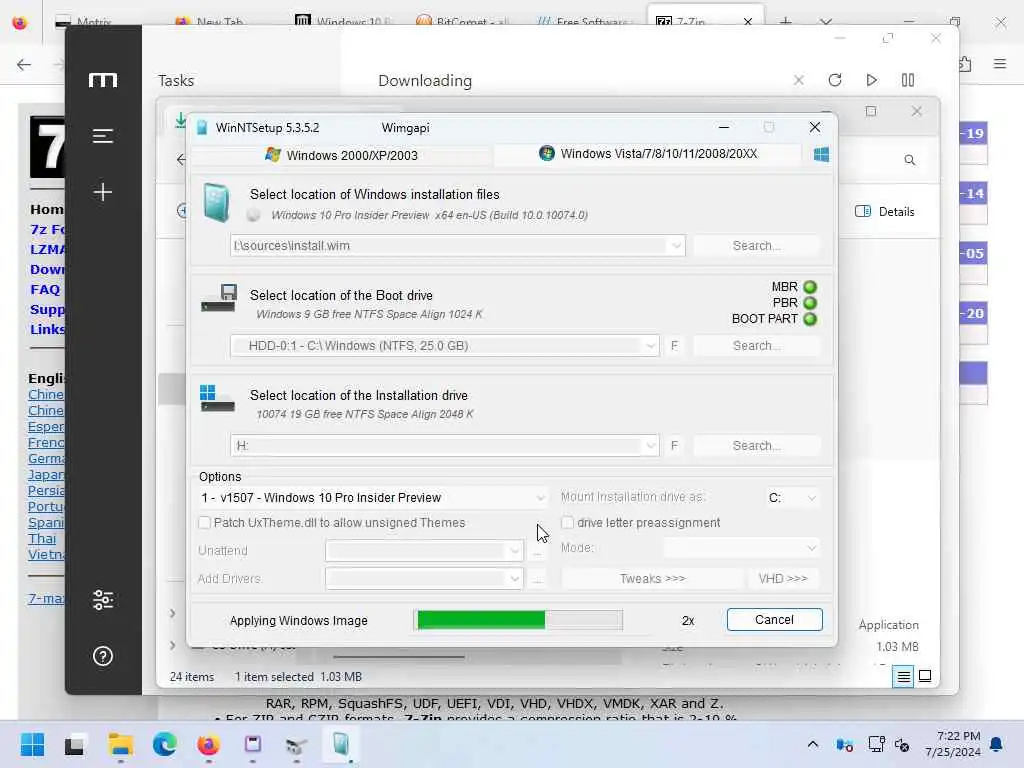Open the Windows 10 Pro edition dropdown
Image resolution: width=1024 pixels, height=768 pixels.
(373, 498)
